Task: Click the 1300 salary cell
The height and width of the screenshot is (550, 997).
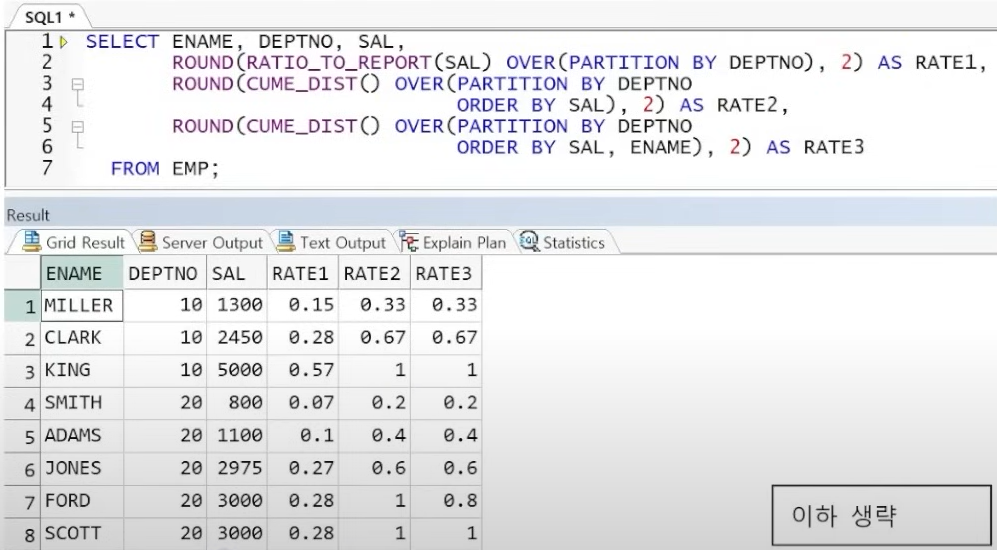Action: coord(237,306)
